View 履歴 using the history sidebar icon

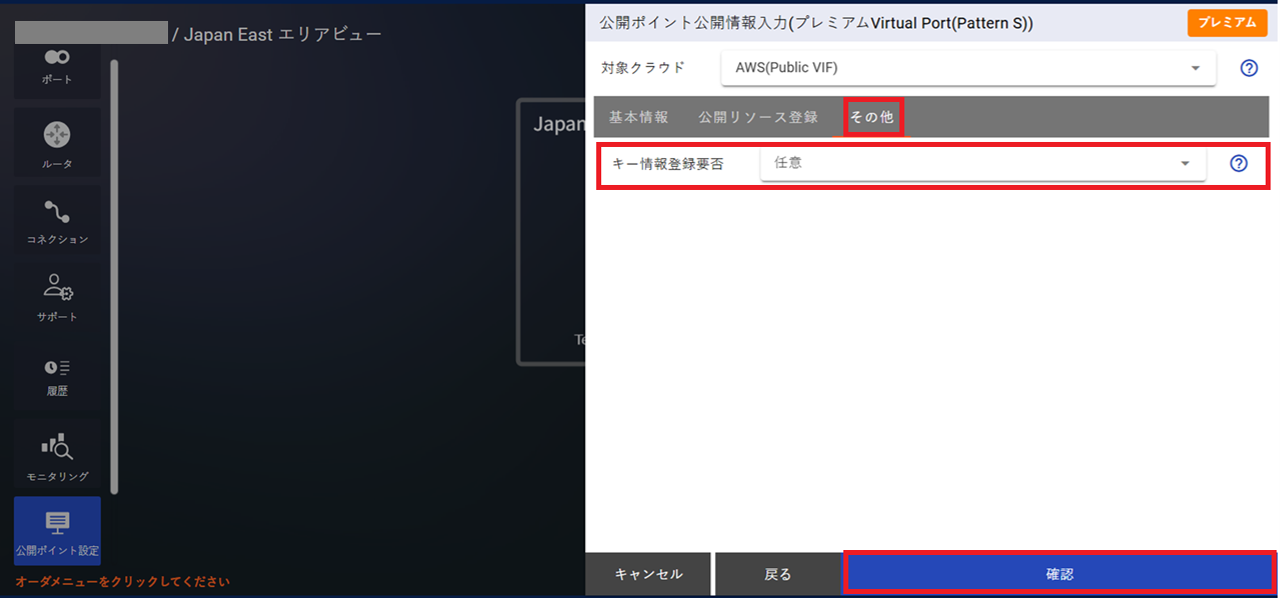tap(56, 375)
